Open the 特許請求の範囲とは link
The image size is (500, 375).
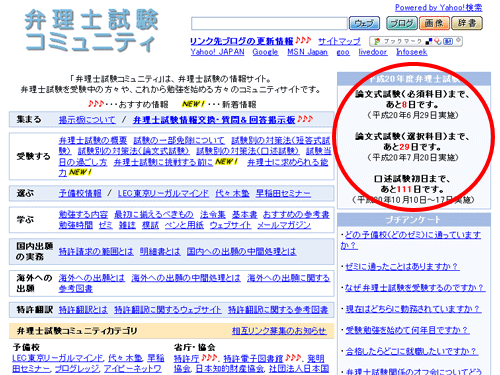pyautogui.click(x=96, y=251)
